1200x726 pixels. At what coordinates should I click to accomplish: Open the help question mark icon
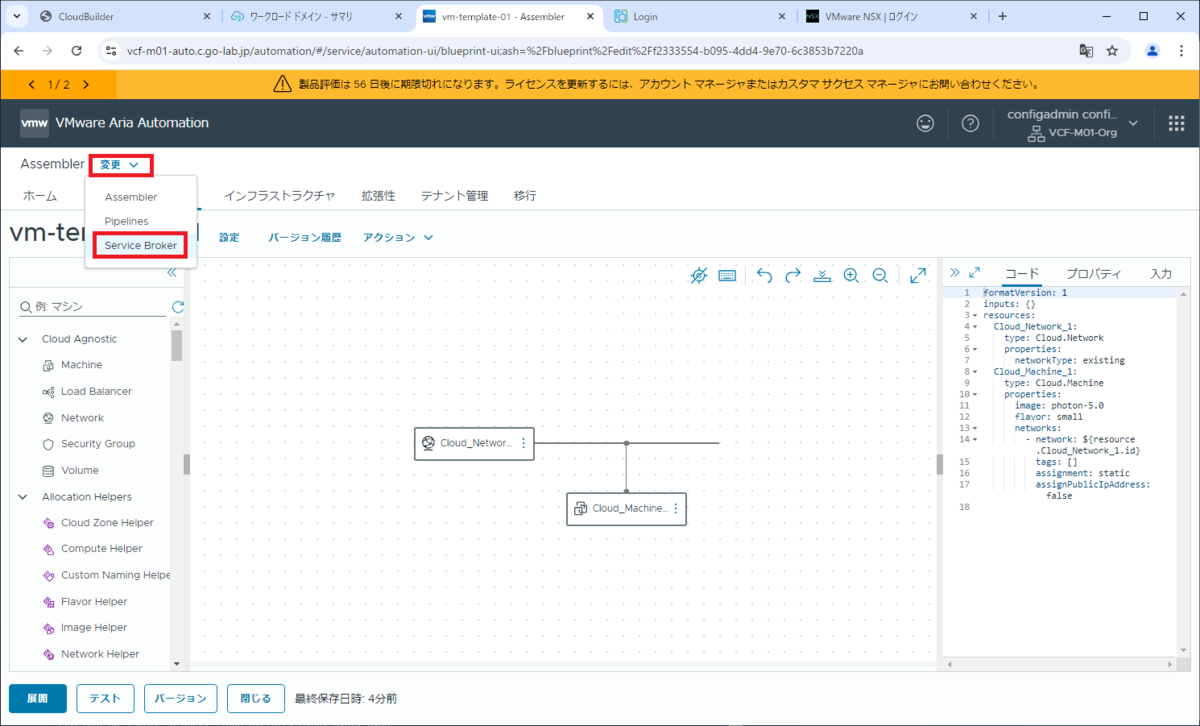coord(970,123)
